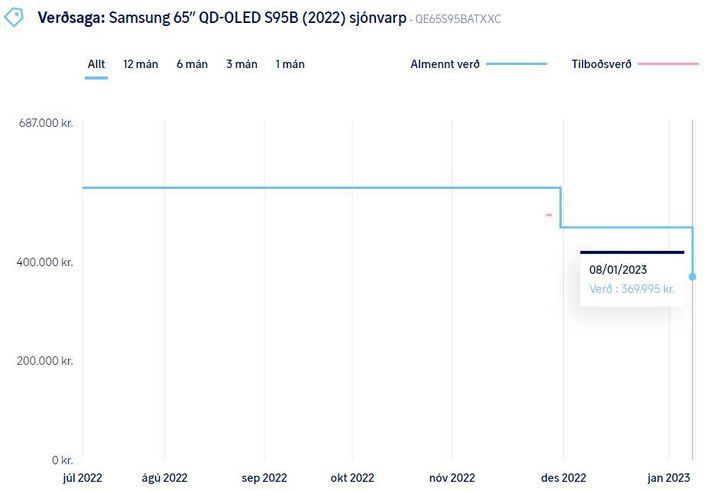Toggle the Tilboðsverð legend series
Screen dimensions: 713x491
click(601, 64)
